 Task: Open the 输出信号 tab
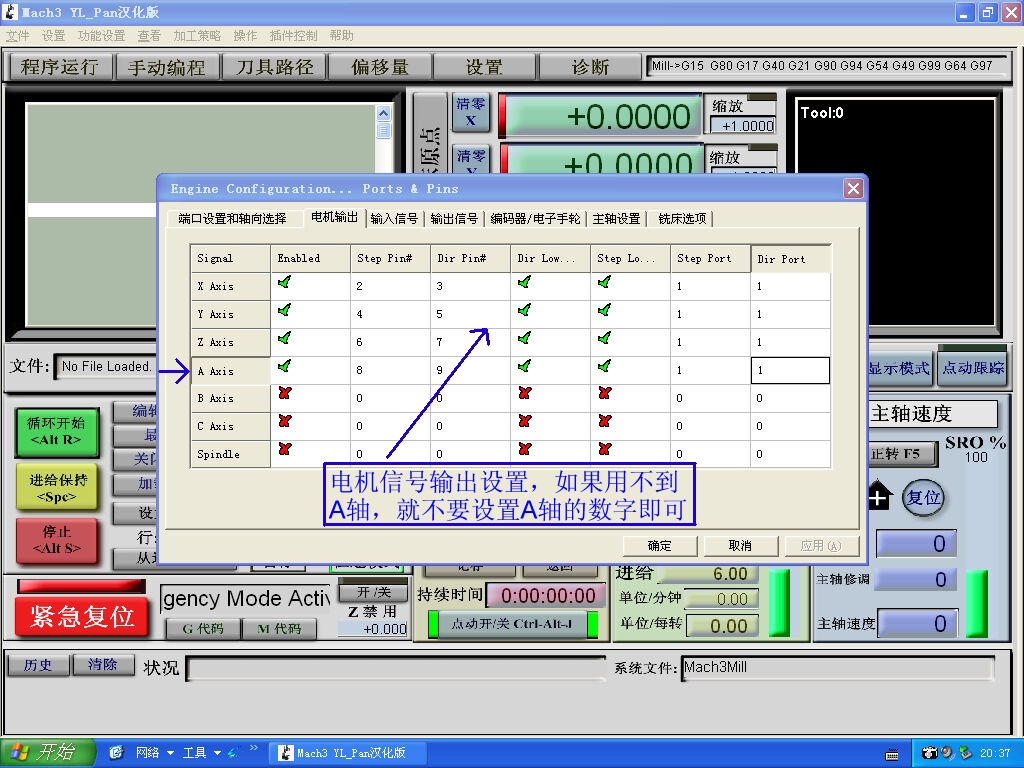454,219
